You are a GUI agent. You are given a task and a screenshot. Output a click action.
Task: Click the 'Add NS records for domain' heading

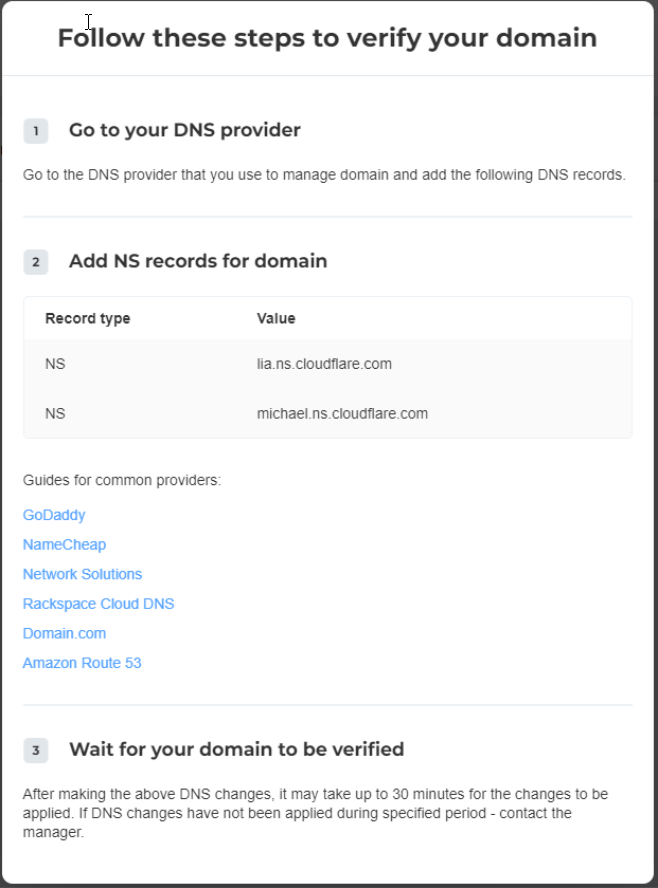(x=198, y=261)
